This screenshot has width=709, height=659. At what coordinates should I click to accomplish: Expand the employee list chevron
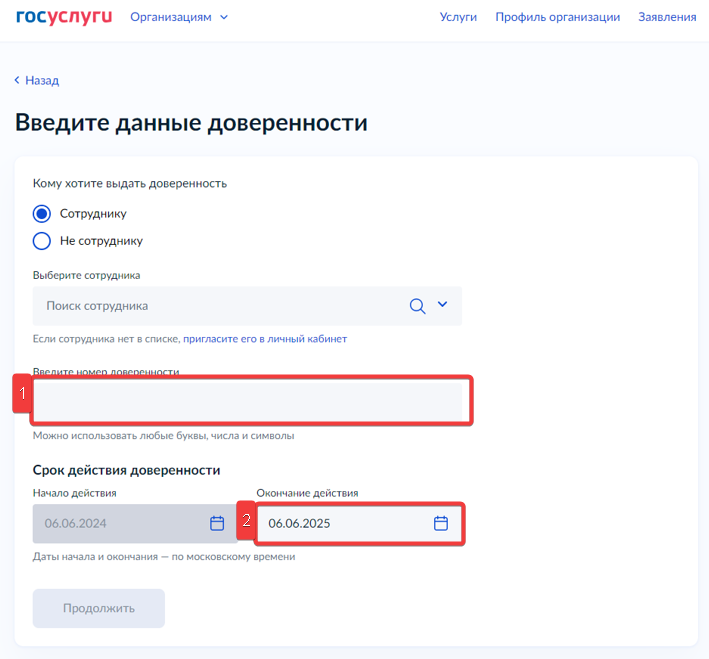pyautogui.click(x=442, y=304)
